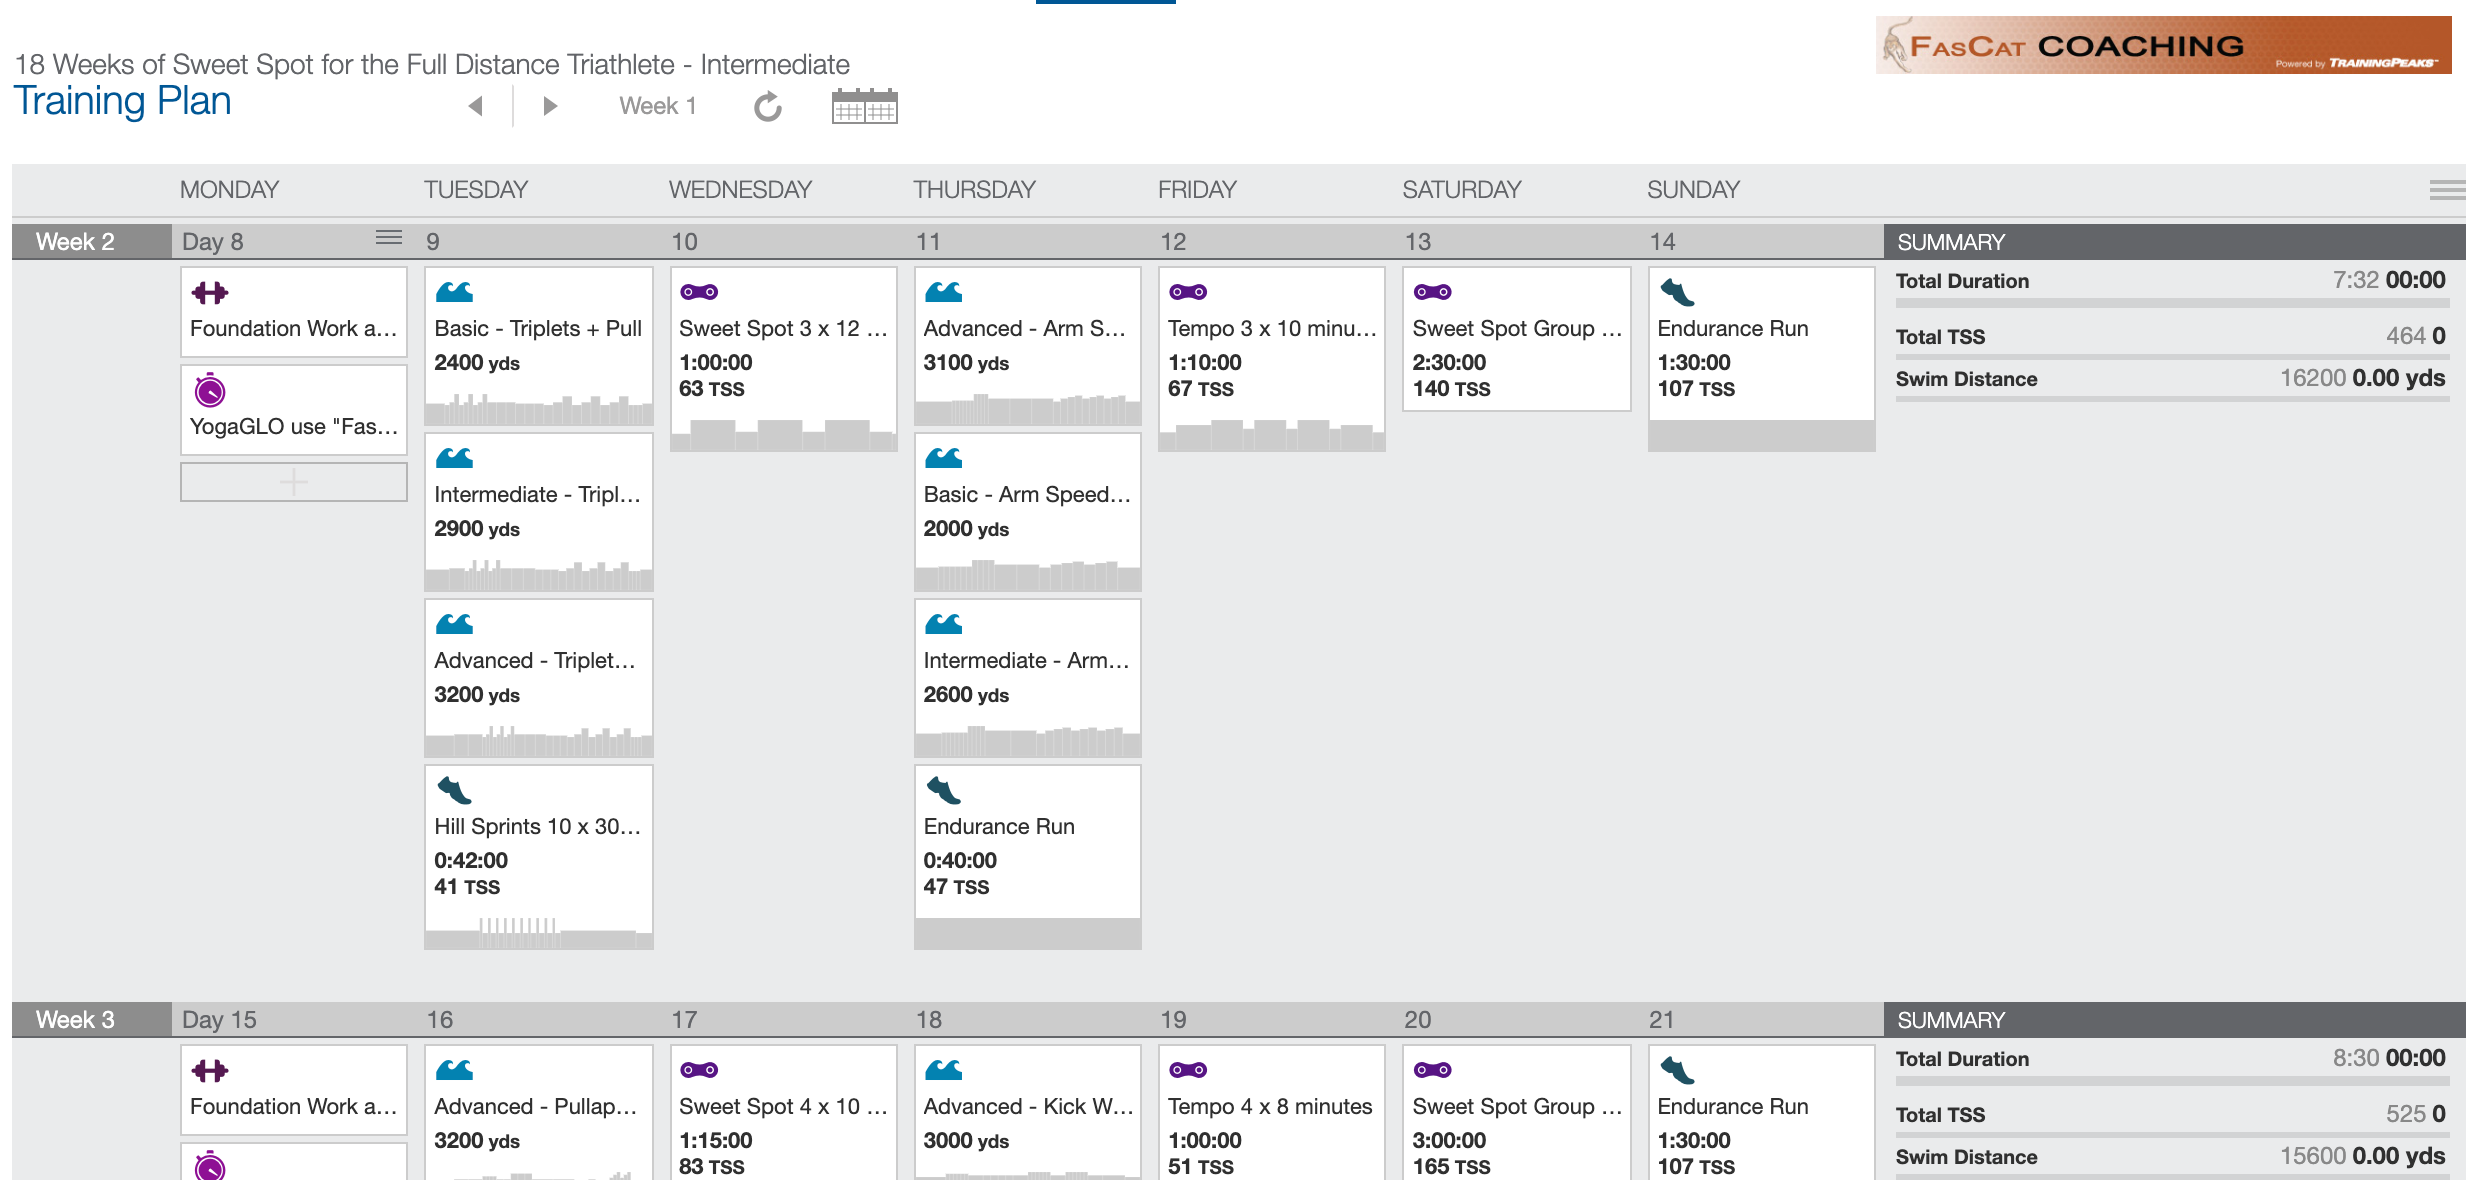Click the refresh plan icon
Viewport: 2466px width, 1180px height.
pyautogui.click(x=768, y=106)
